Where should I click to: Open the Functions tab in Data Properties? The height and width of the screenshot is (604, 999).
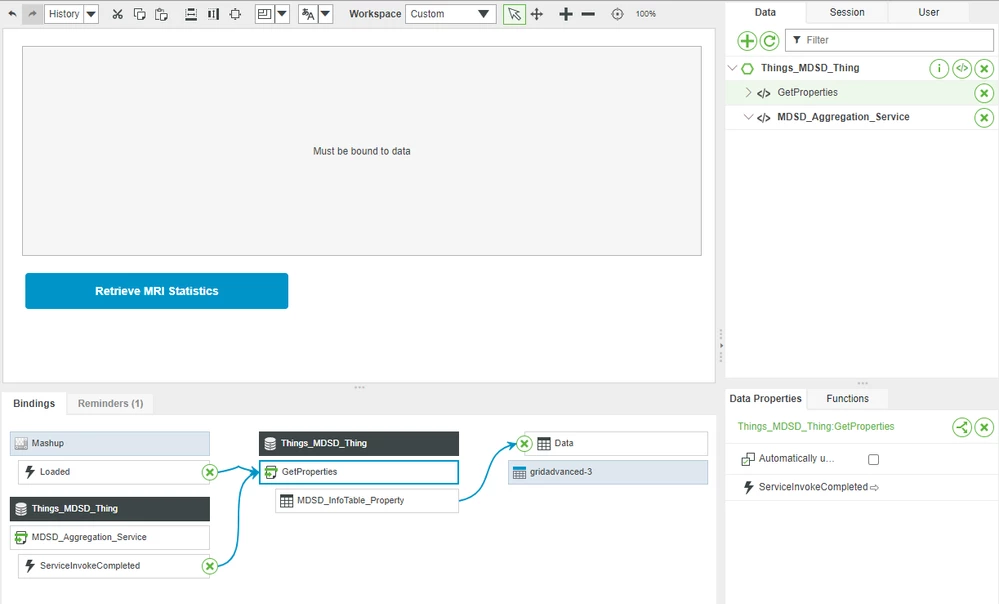point(847,398)
